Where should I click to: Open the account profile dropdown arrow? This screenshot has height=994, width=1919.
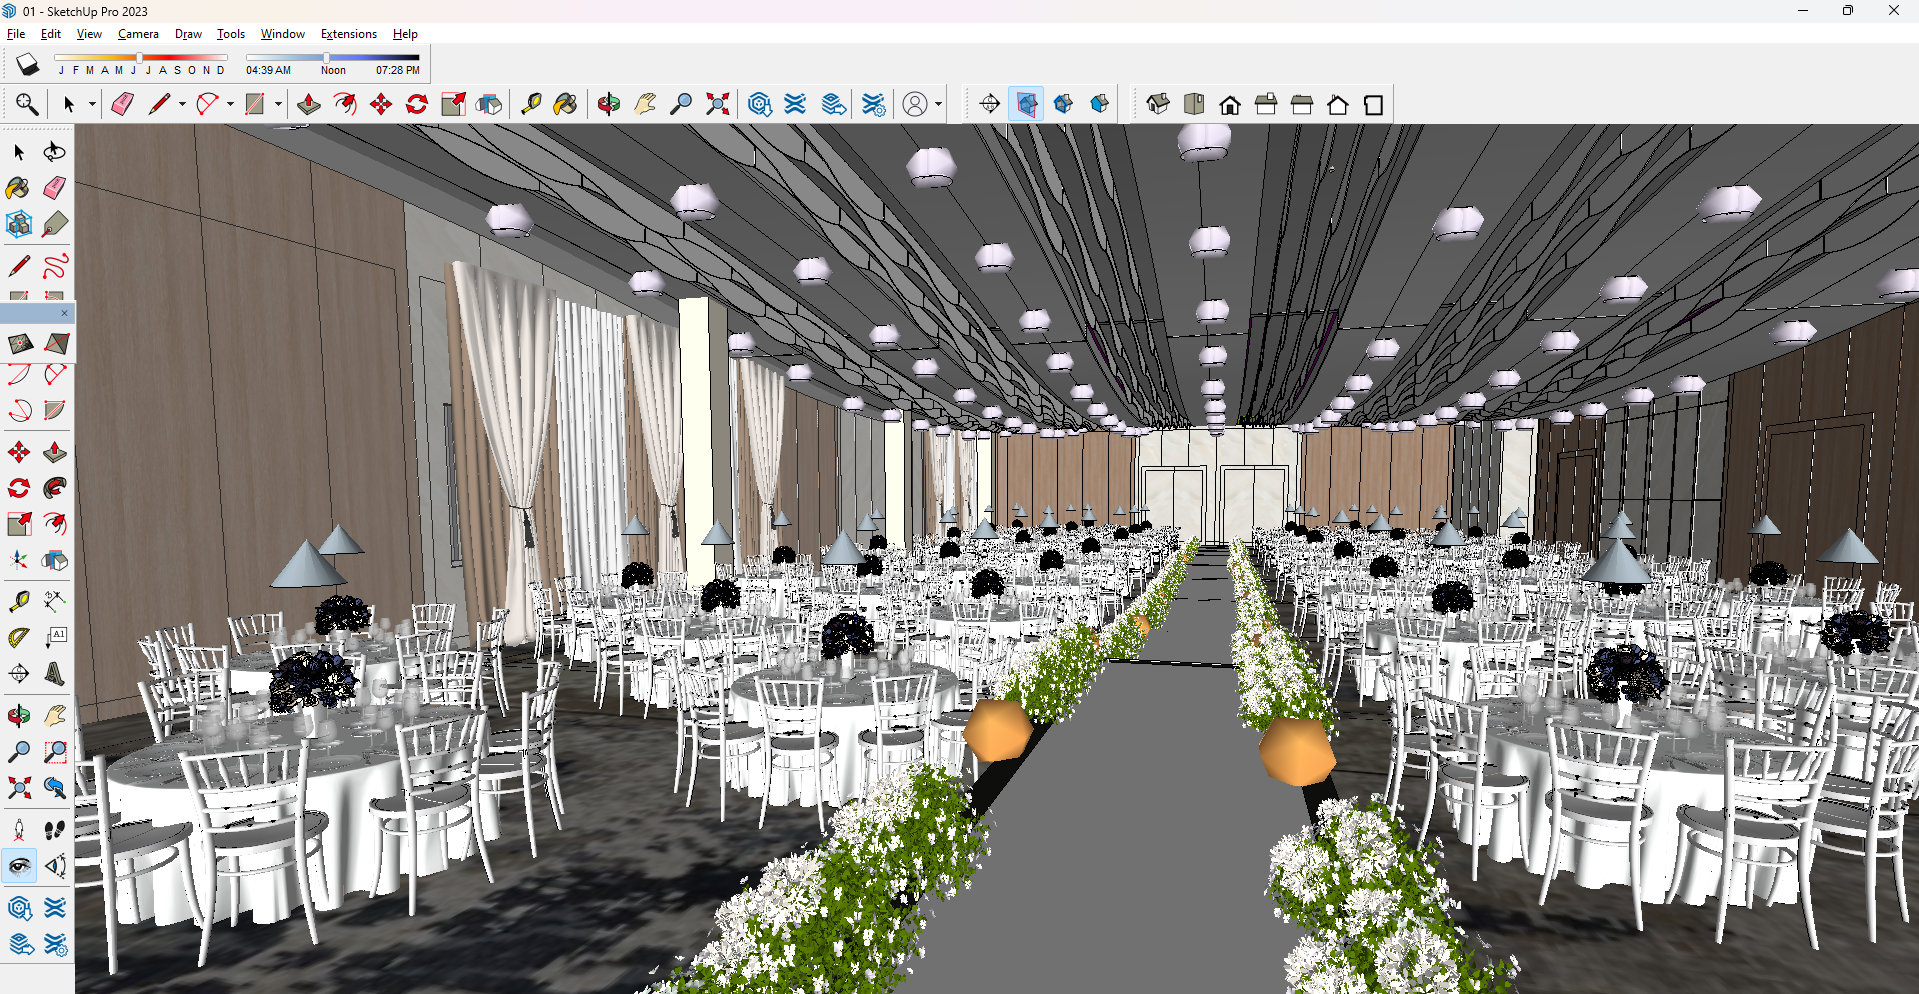[x=938, y=104]
